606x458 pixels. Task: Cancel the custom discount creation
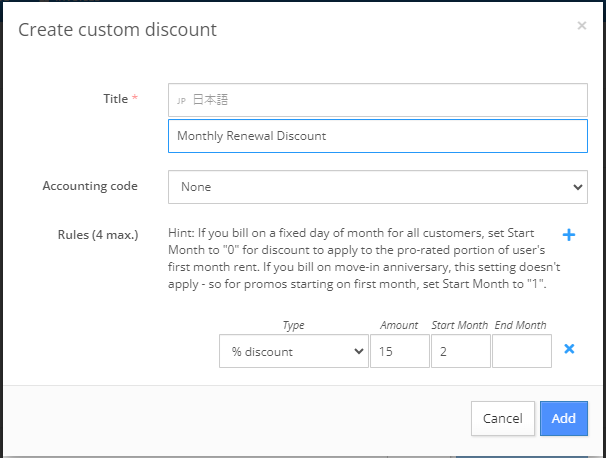[x=502, y=418]
